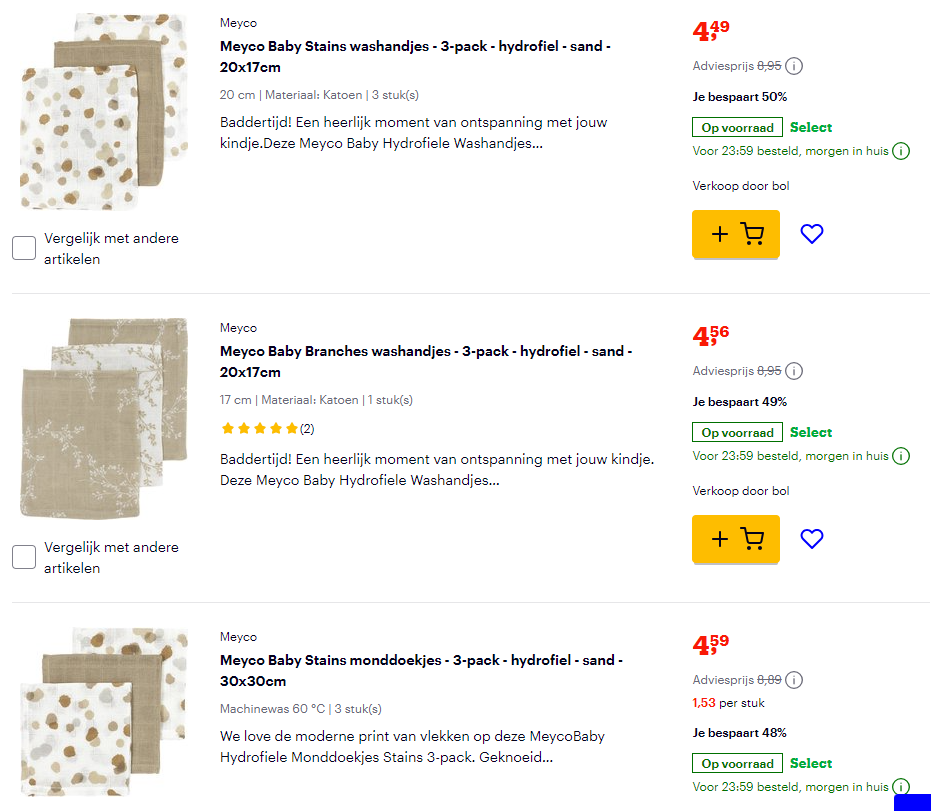
Task: Click the heart icon for the Stains washandjes
Action: click(x=811, y=233)
